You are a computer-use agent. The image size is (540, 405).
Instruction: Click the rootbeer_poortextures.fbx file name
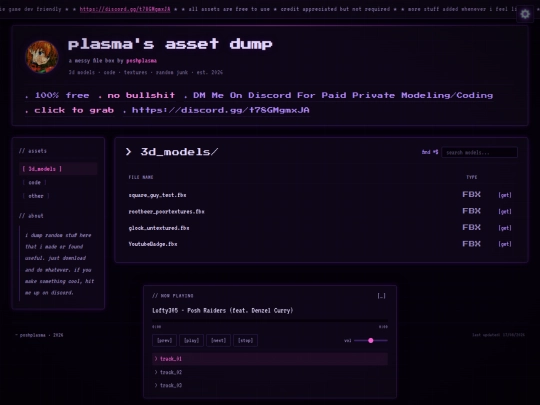pos(166,211)
